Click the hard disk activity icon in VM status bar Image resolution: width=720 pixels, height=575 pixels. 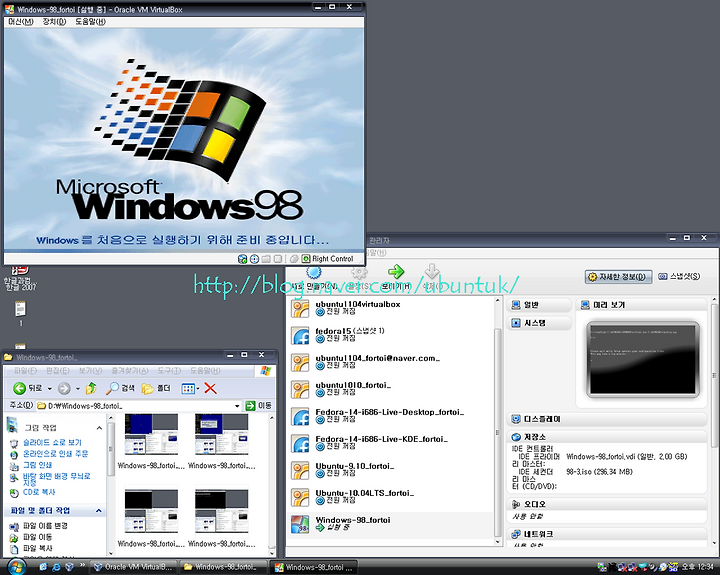coord(242,259)
